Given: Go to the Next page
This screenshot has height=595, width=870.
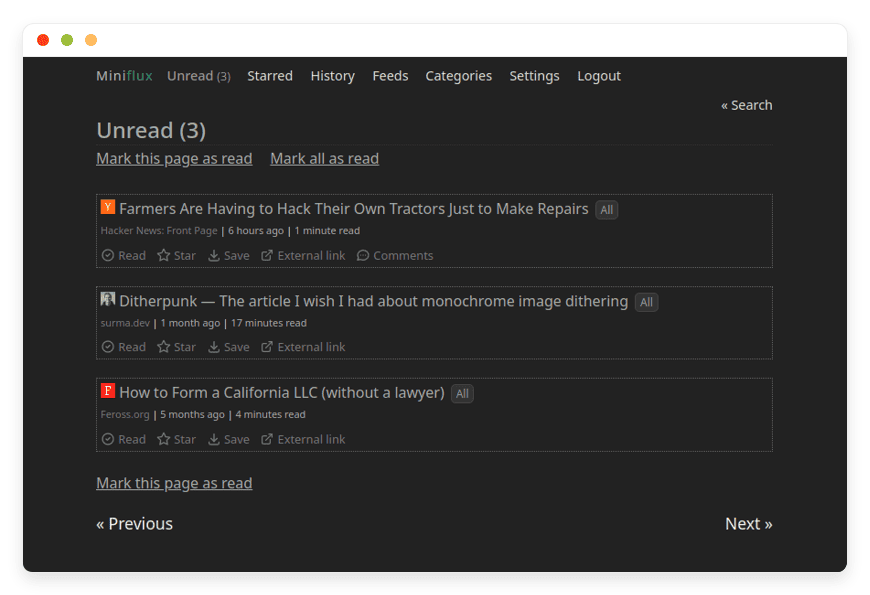Looking at the screenshot, I should coord(748,523).
